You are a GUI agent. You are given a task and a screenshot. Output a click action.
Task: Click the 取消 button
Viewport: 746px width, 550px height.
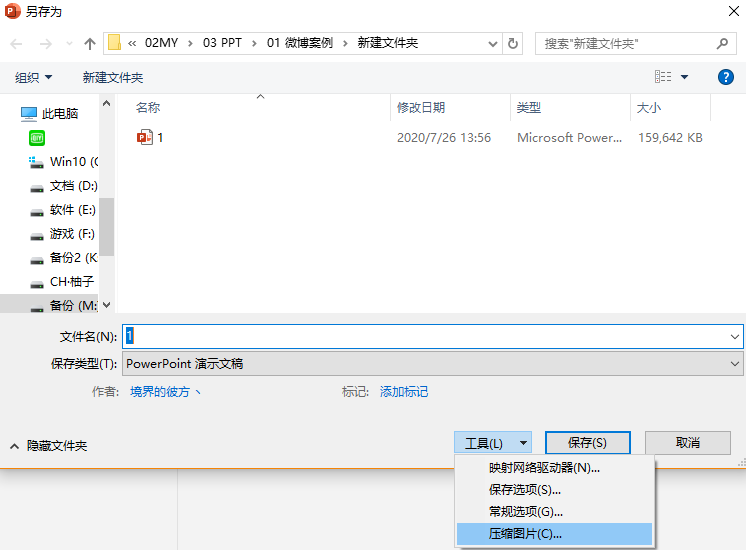coord(687,443)
